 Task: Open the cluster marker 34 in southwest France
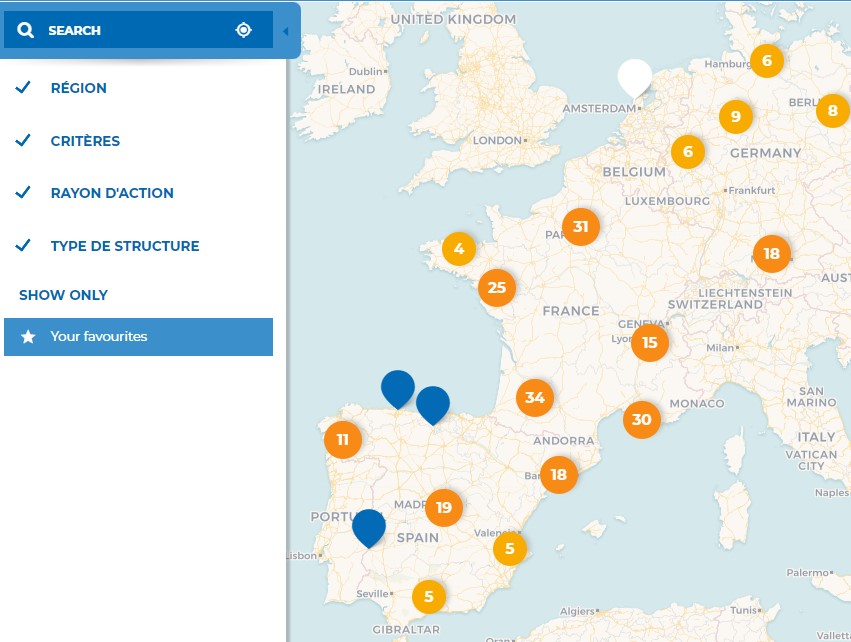click(535, 398)
